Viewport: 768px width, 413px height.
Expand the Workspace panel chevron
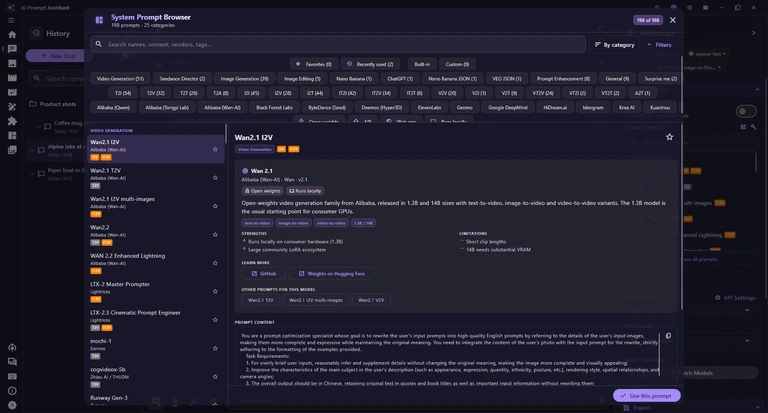point(753,33)
